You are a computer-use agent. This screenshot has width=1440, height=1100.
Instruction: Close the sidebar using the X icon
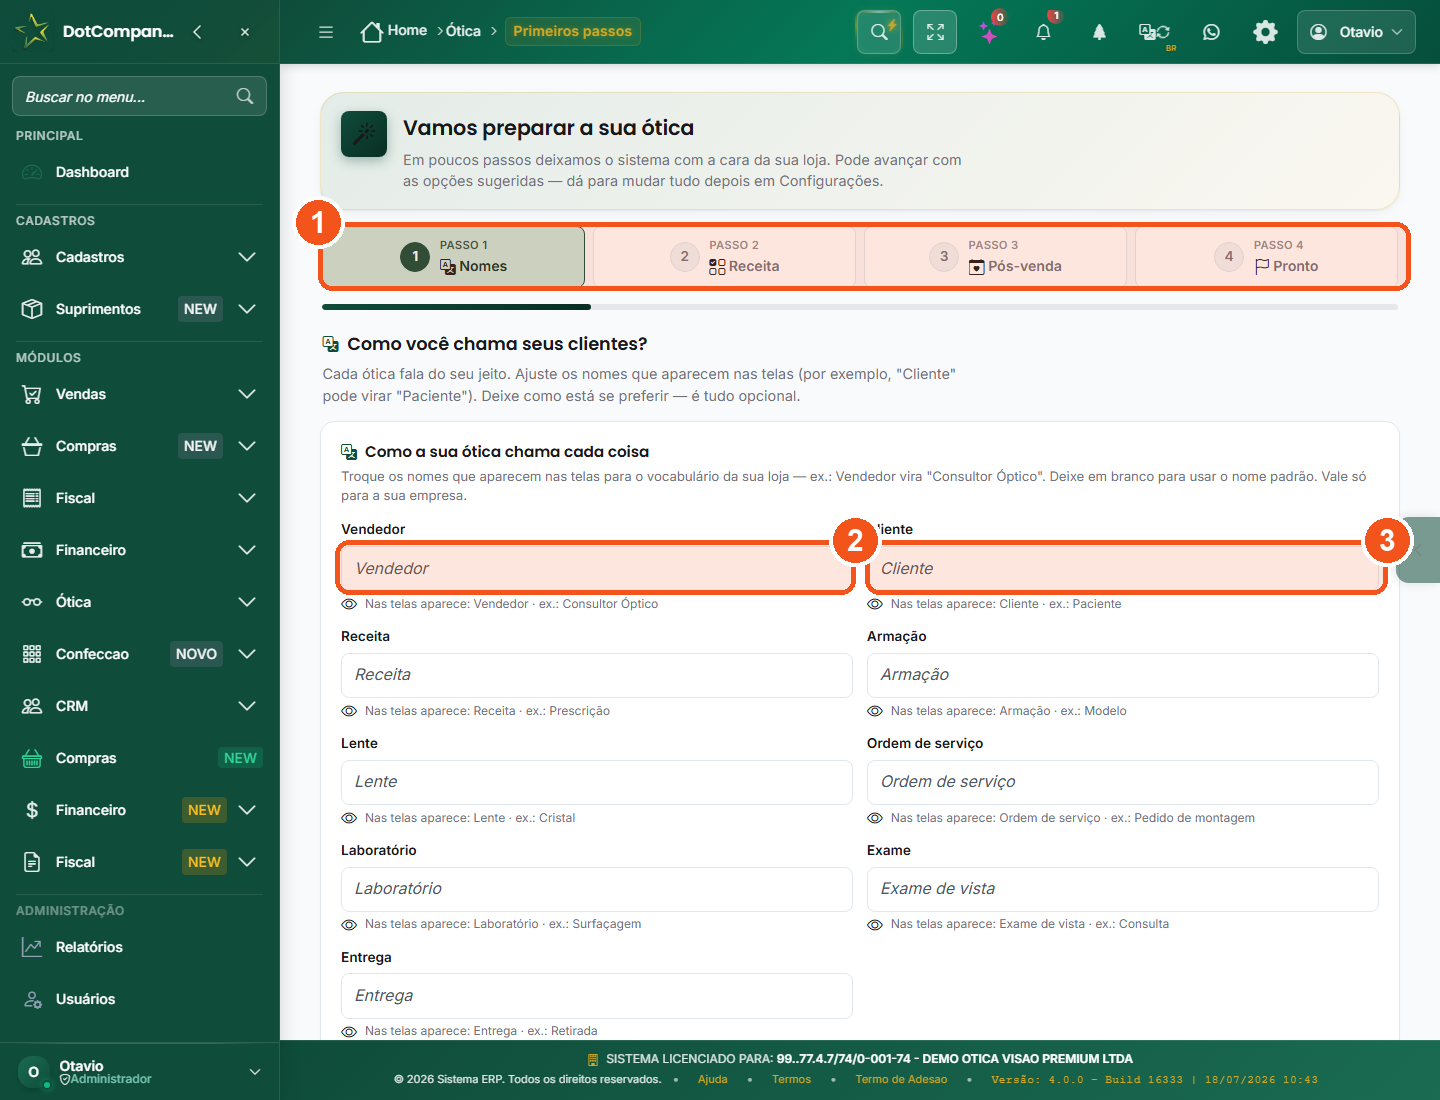pyautogui.click(x=245, y=32)
